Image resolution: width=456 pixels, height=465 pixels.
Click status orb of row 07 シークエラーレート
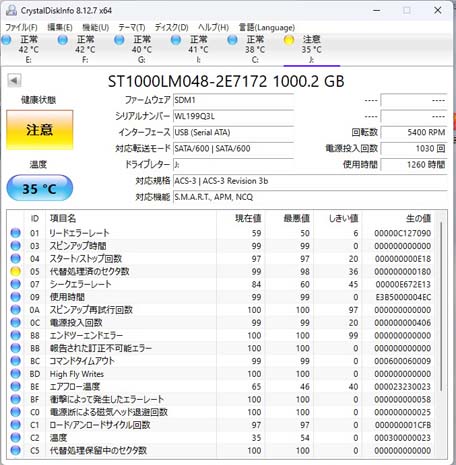tap(15, 284)
